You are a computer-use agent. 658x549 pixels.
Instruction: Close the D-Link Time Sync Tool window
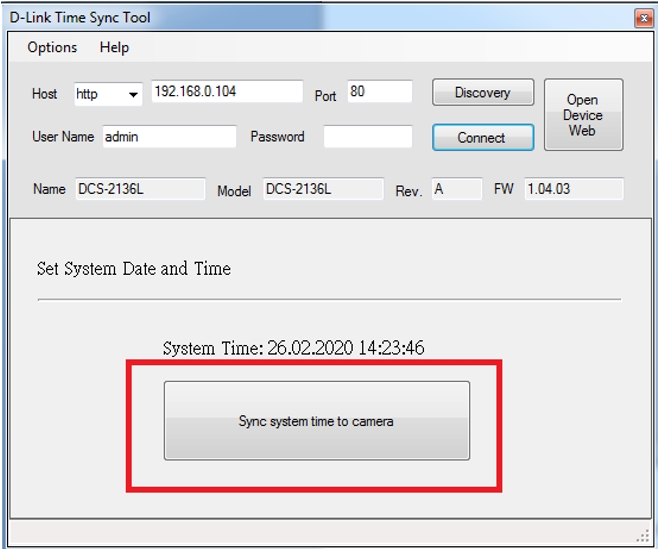(643, 19)
